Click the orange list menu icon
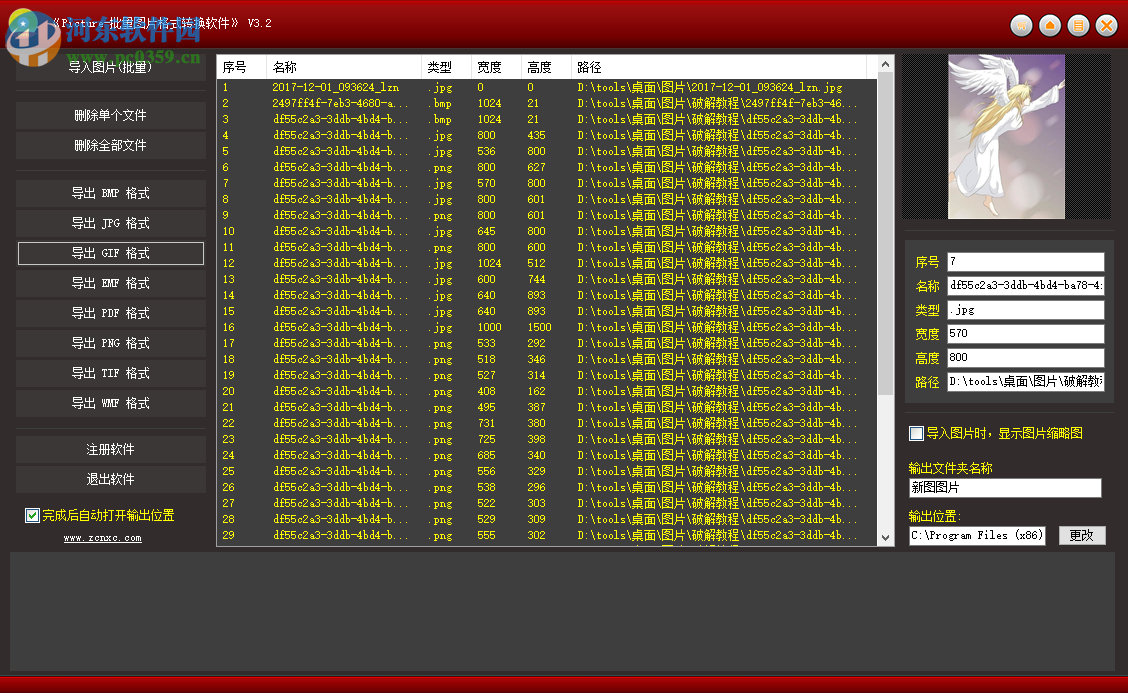The height and width of the screenshot is (693, 1128). pos(1078,26)
